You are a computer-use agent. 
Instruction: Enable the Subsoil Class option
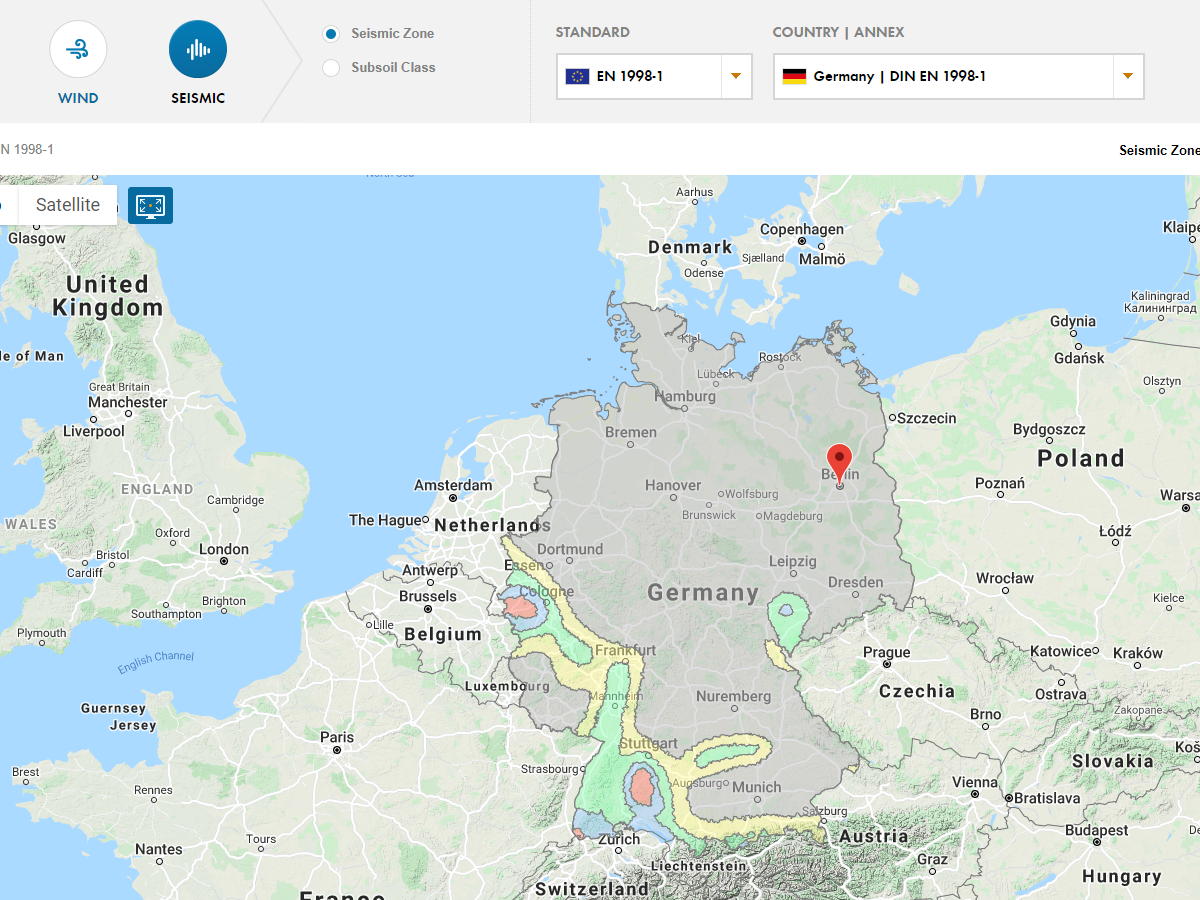tap(330, 67)
